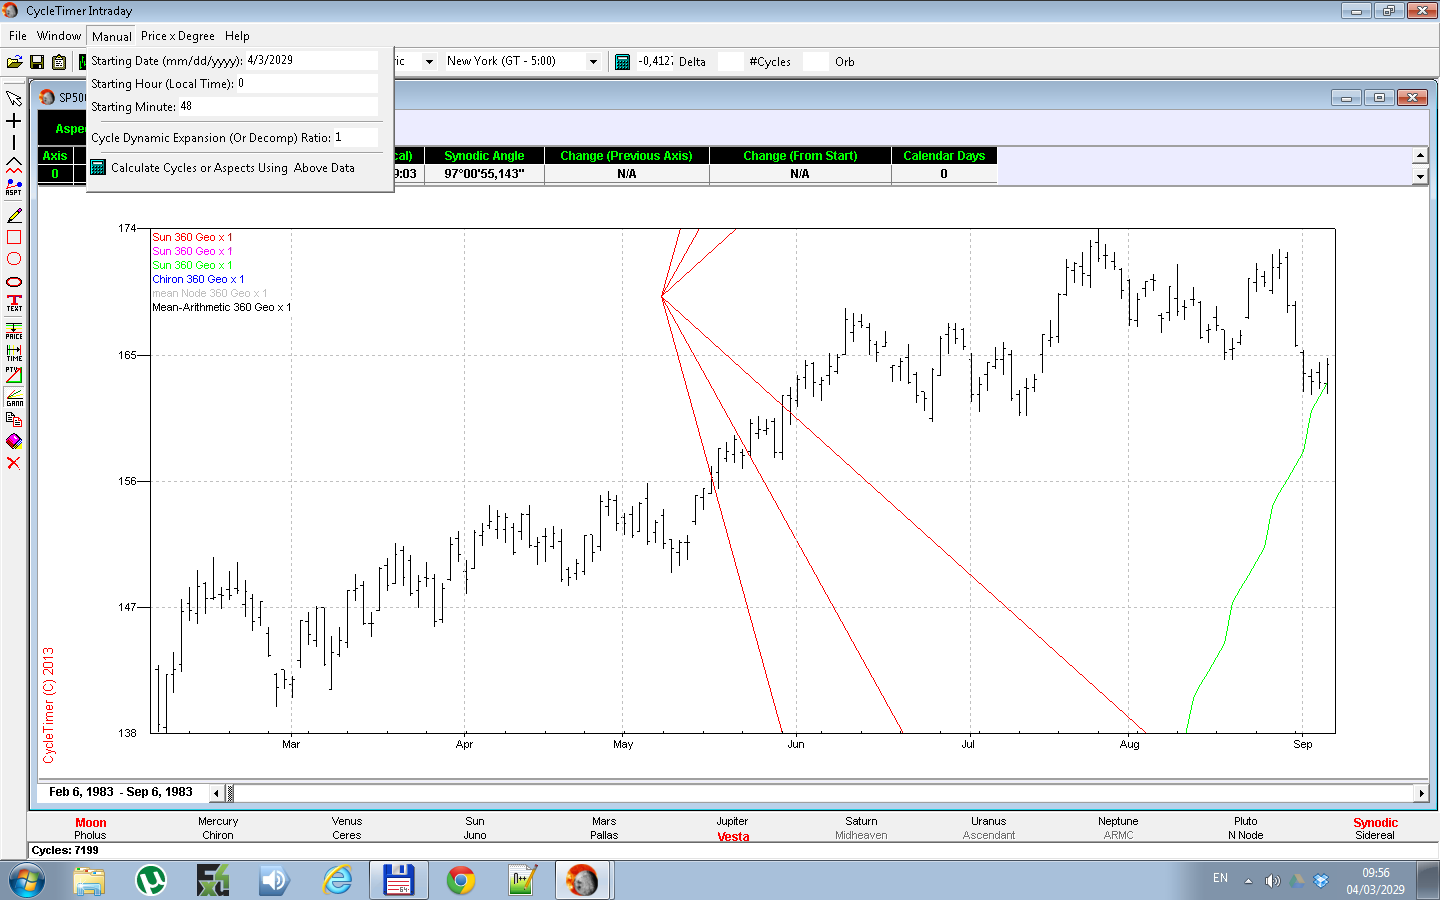Select the GANN fan tool
The width and height of the screenshot is (1440, 900).
point(14,397)
